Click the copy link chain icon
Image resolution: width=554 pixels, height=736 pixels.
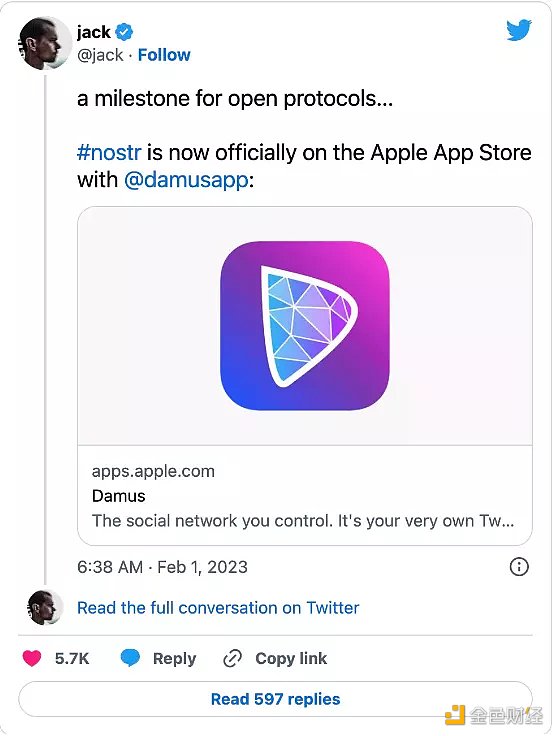tap(232, 659)
